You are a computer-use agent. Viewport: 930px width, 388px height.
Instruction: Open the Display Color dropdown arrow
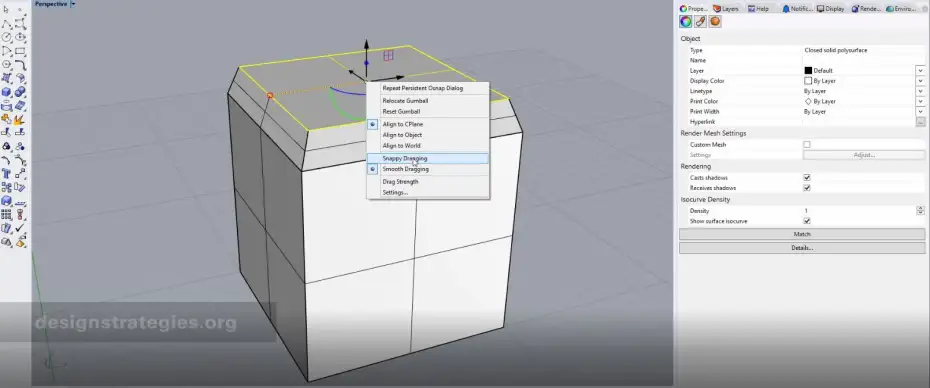point(920,81)
